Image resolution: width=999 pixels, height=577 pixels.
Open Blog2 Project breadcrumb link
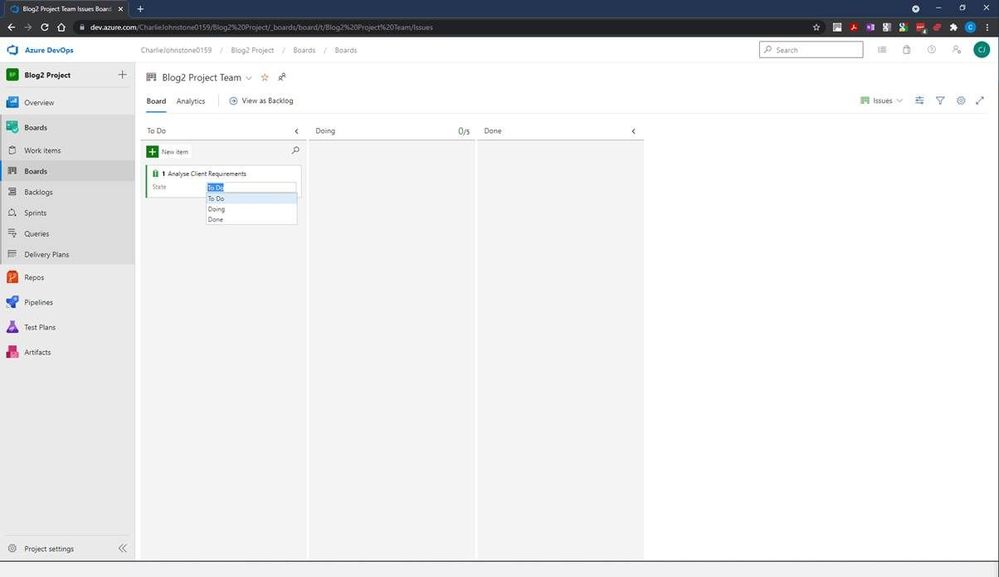tap(252, 50)
